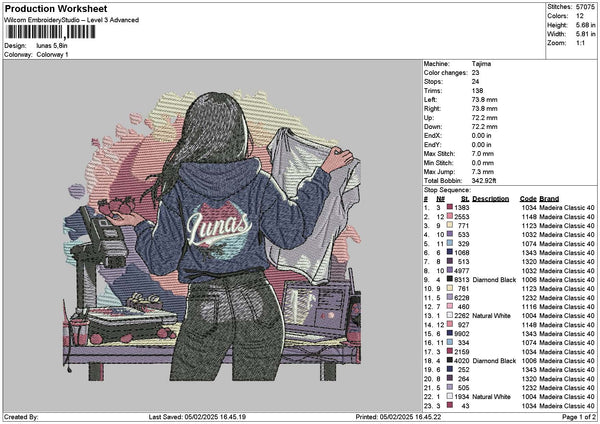Click the Total Bobbin value 342.92ft

pos(484,181)
